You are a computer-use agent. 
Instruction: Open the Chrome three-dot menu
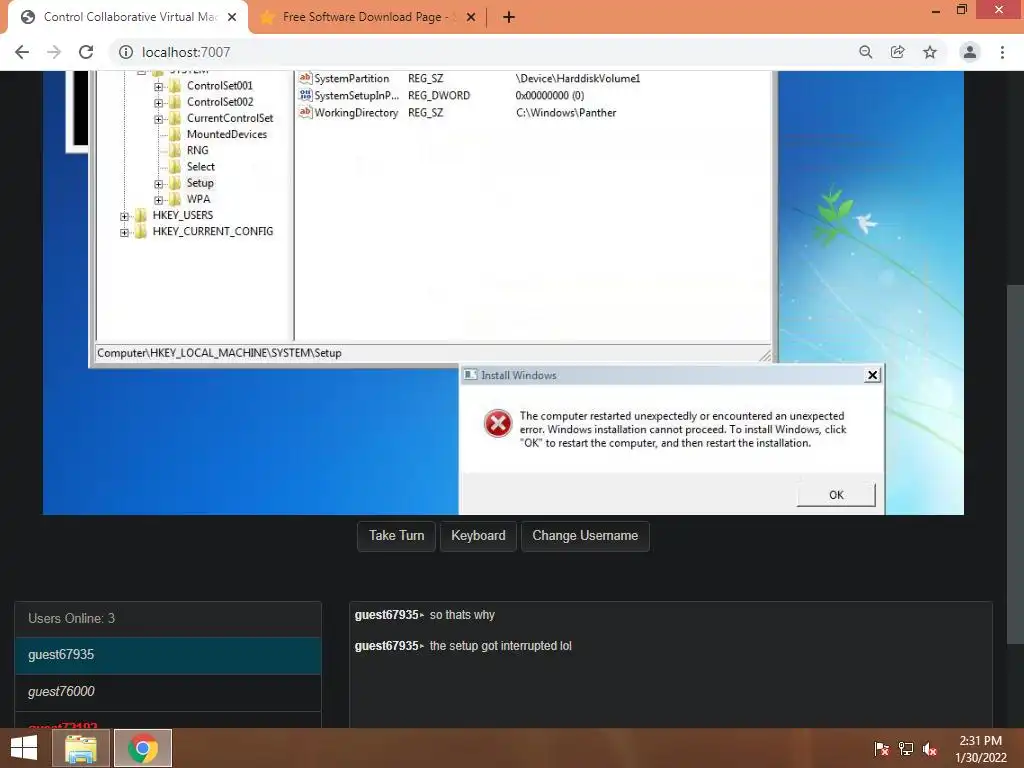pyautogui.click(x=1002, y=52)
